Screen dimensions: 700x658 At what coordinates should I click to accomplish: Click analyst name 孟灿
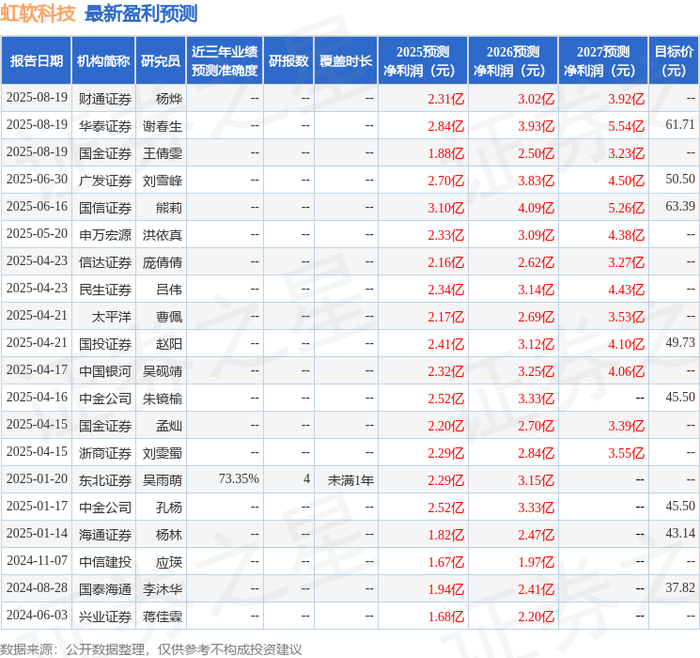[169, 425]
